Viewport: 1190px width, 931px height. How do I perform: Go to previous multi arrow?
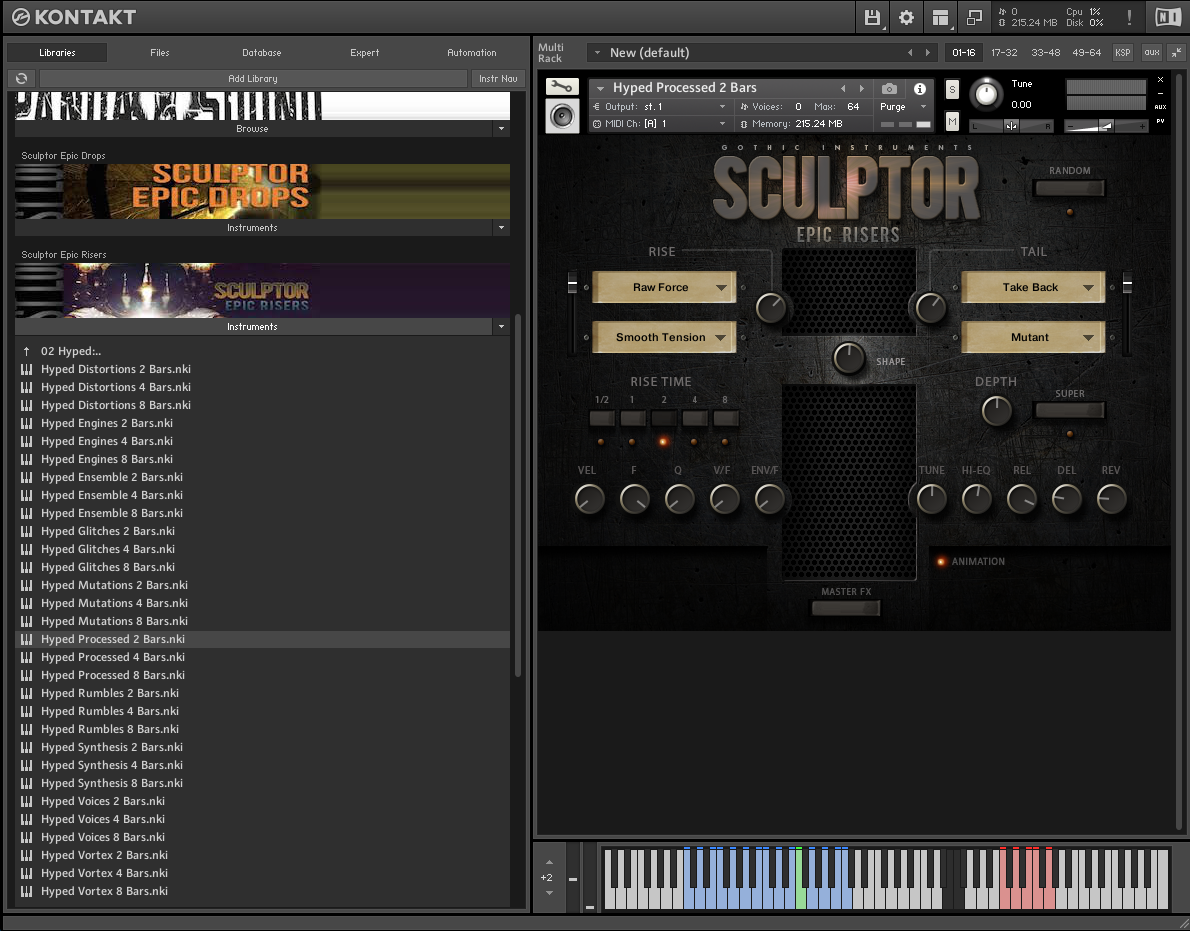pos(910,52)
